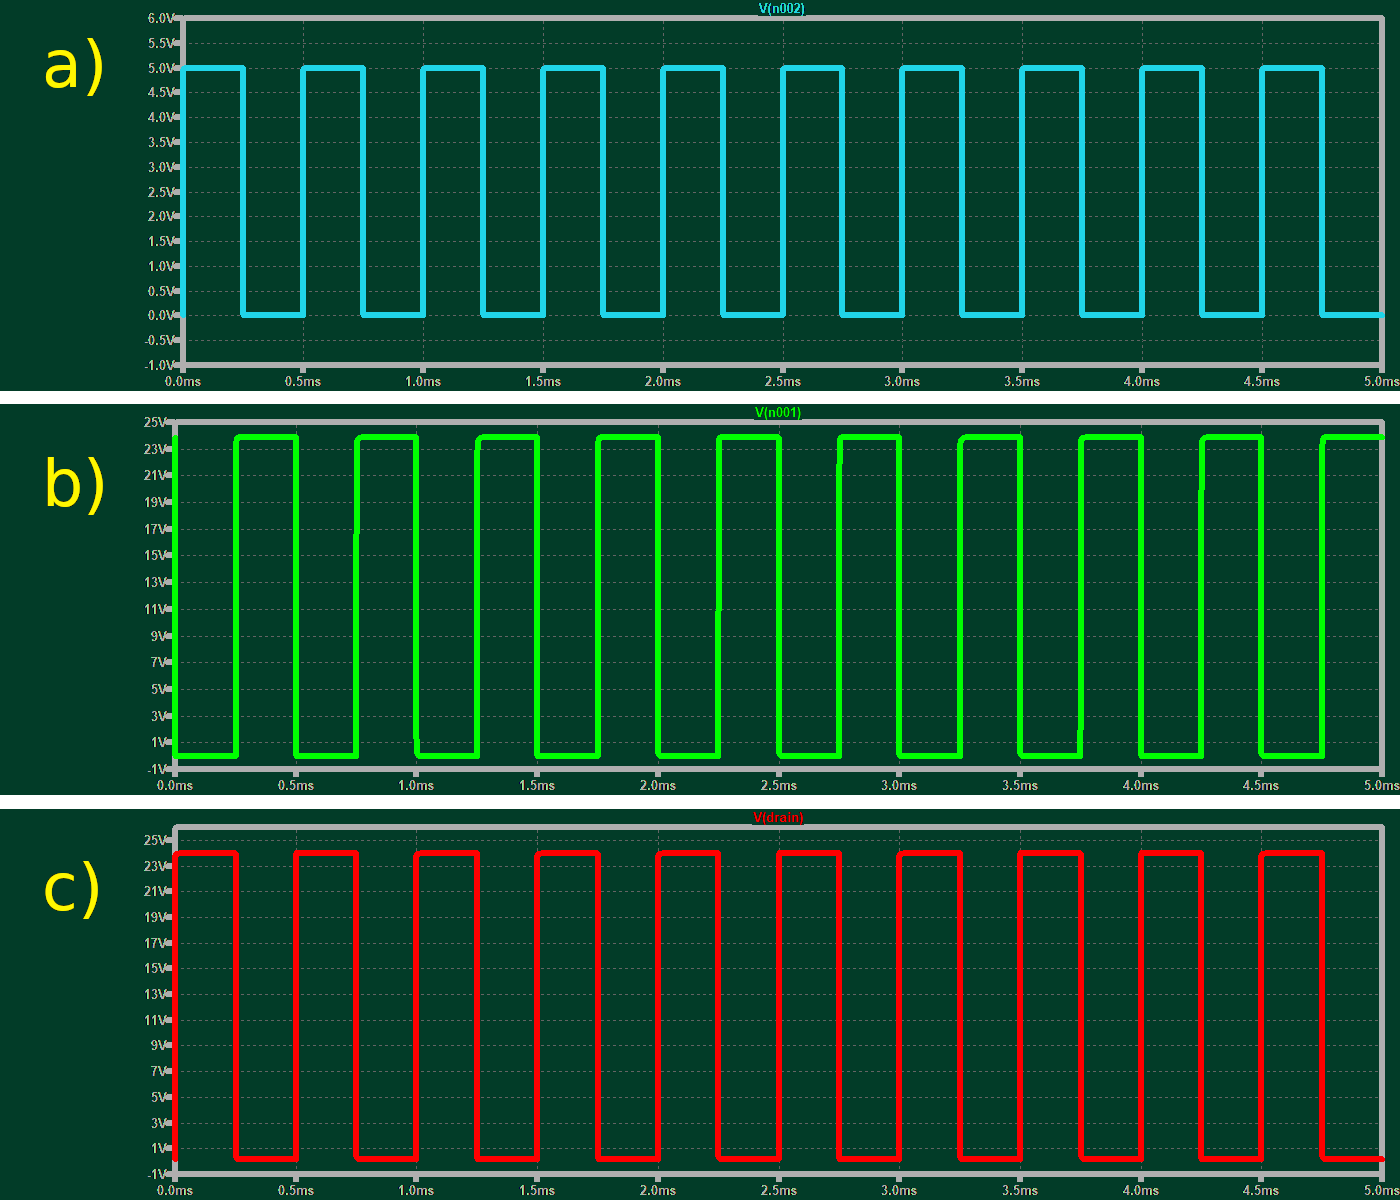
Task: Click the 1.0ms time tick in V(n001) pane
Action: 416,786
